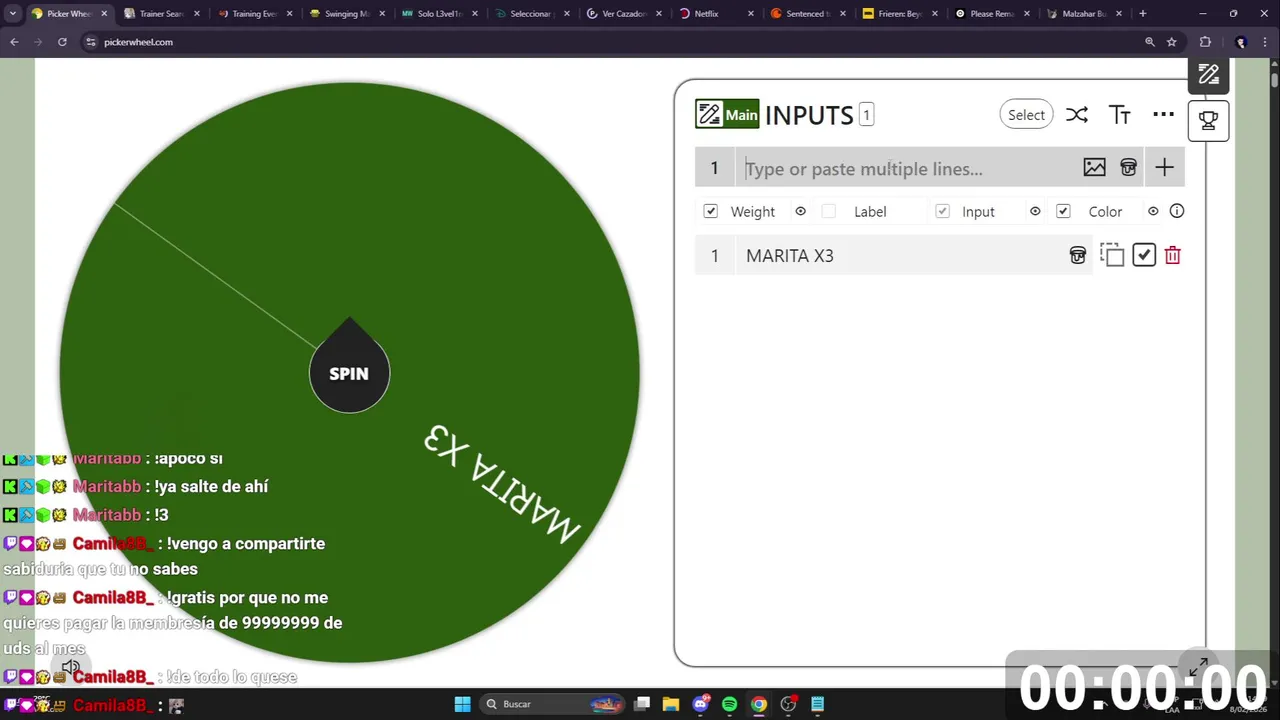Open the browser zoom magnifier icon
Image resolution: width=1280 pixels, height=720 pixels.
point(1150,42)
